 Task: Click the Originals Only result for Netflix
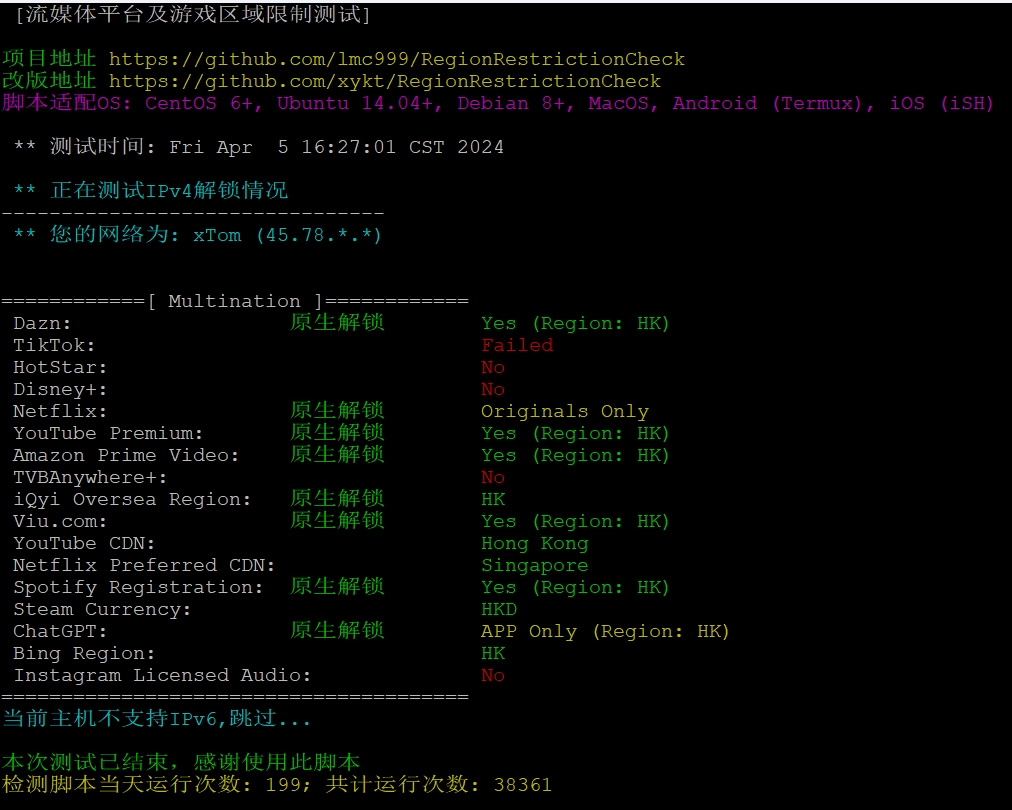coord(565,411)
